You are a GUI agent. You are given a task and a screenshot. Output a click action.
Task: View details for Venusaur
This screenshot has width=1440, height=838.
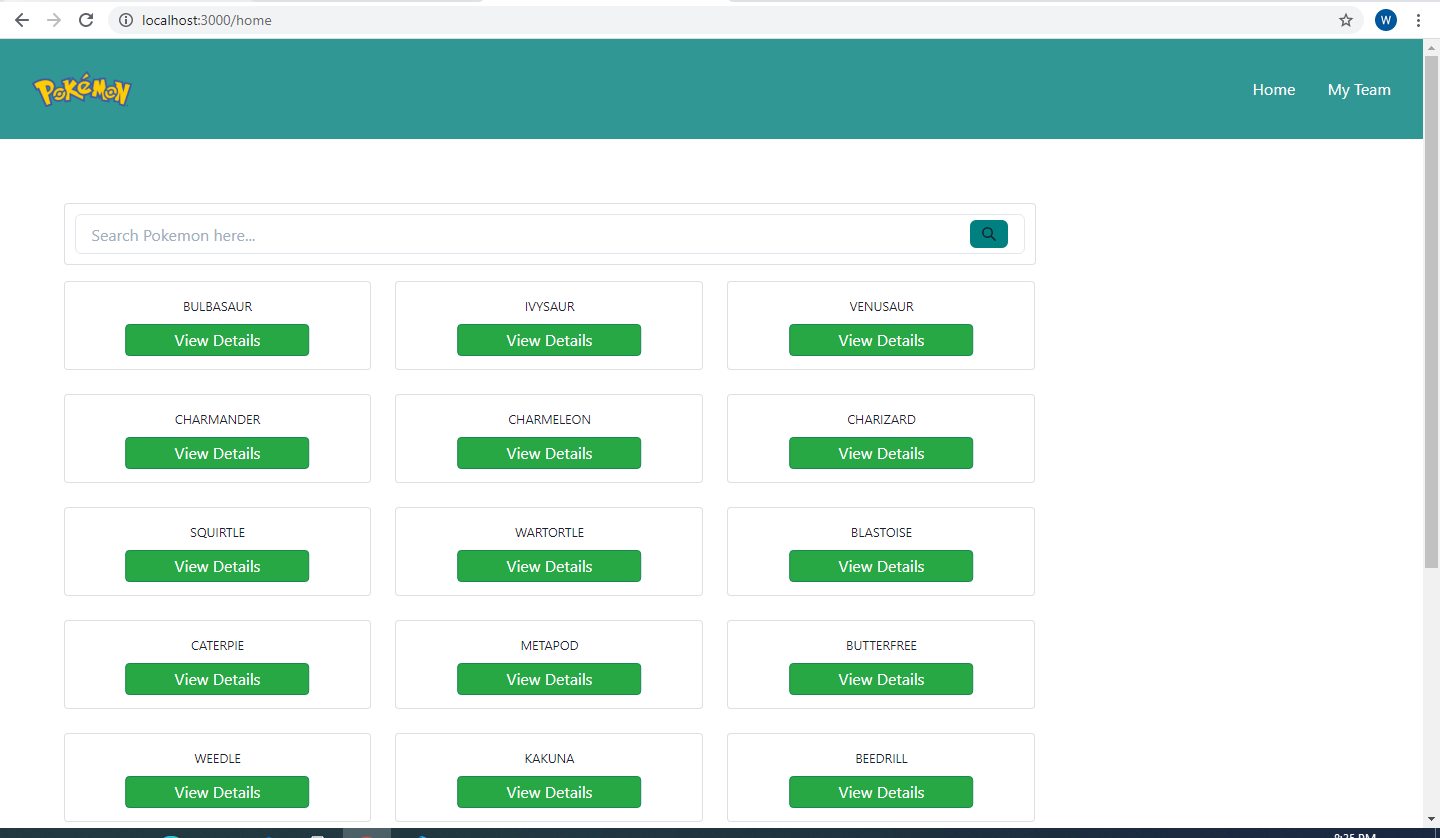[x=881, y=340]
